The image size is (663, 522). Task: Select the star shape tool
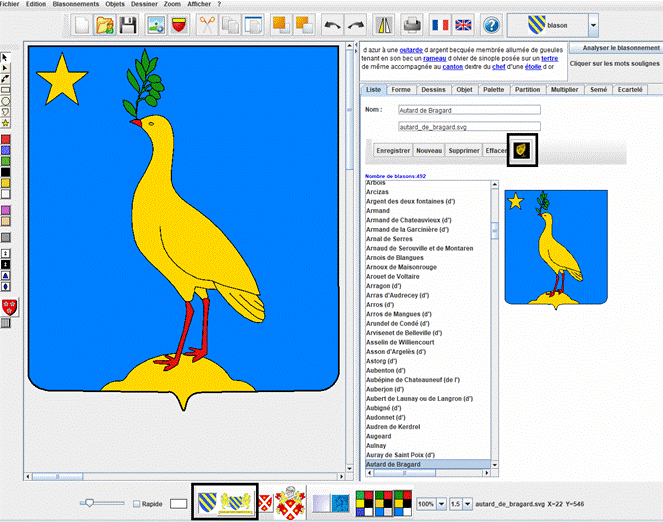[x=6, y=122]
